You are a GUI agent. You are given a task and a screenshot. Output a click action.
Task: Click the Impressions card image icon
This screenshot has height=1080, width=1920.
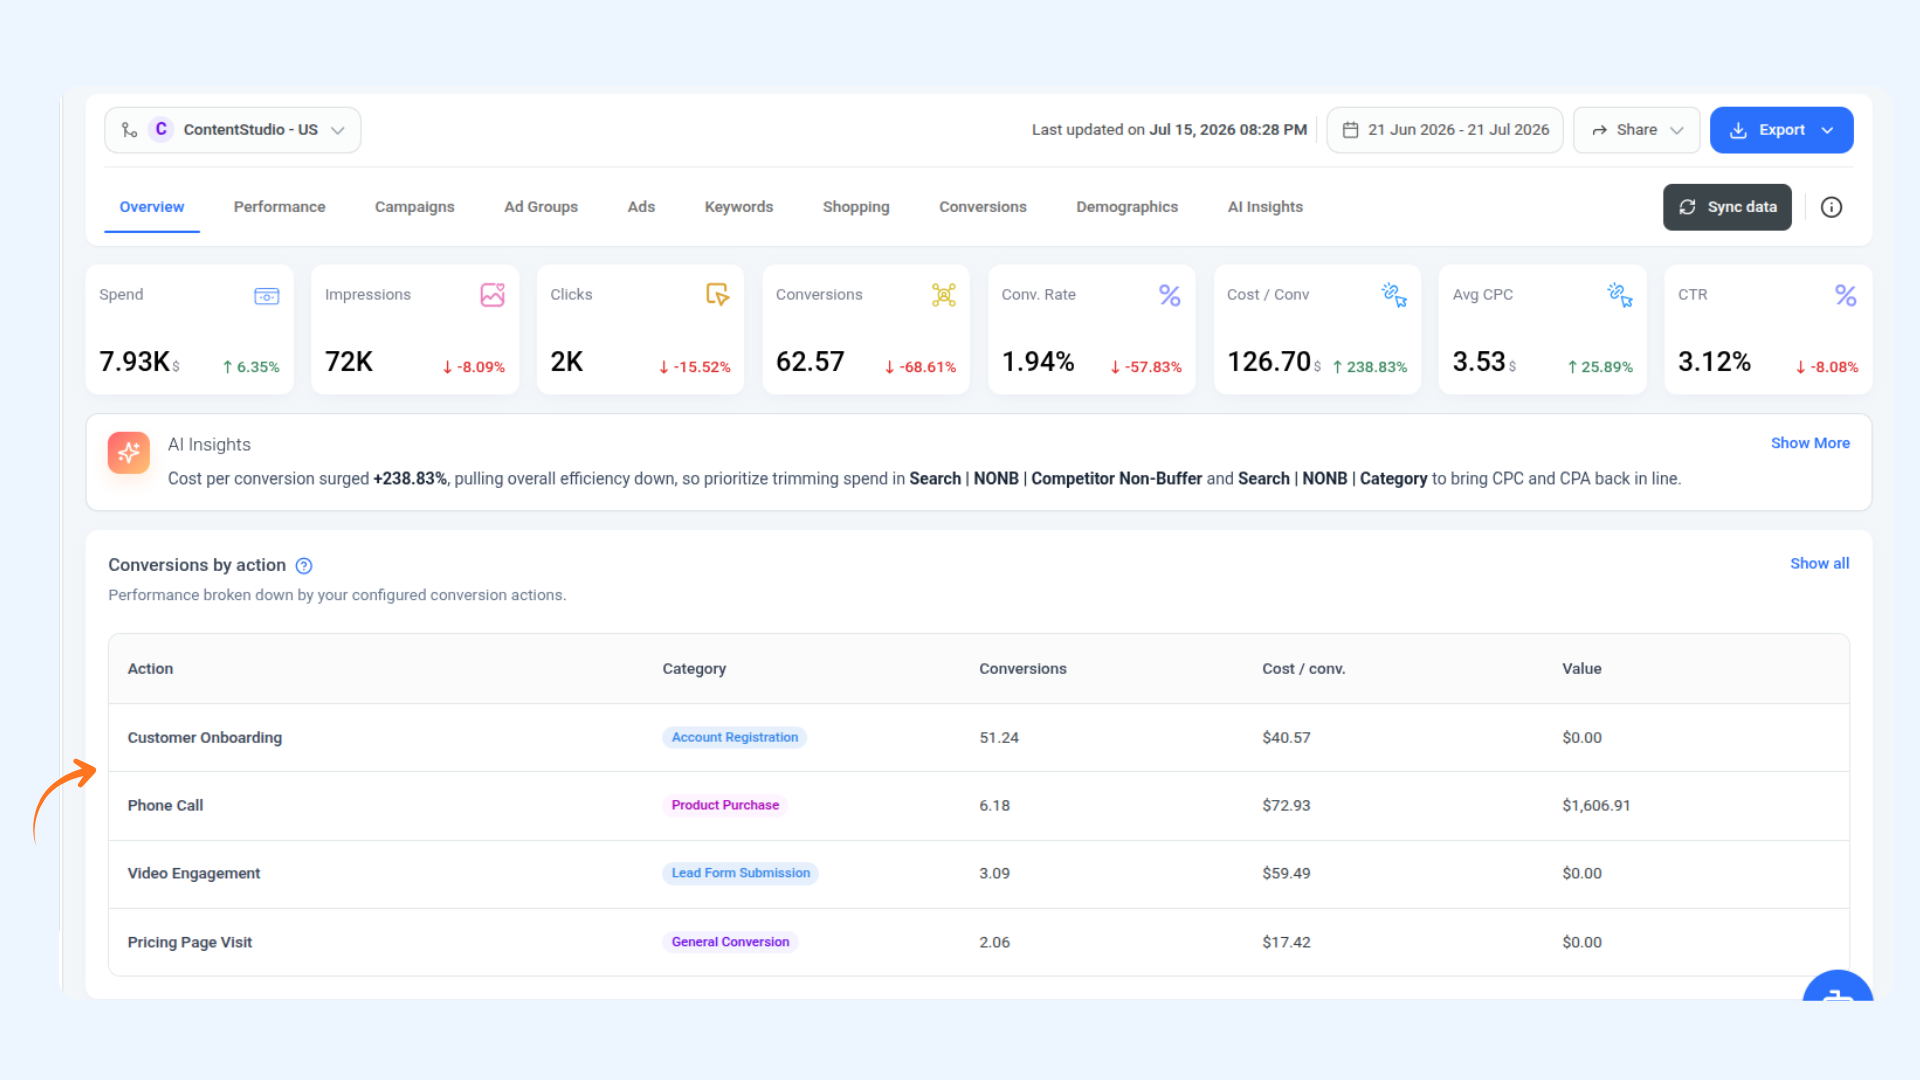pos(492,295)
